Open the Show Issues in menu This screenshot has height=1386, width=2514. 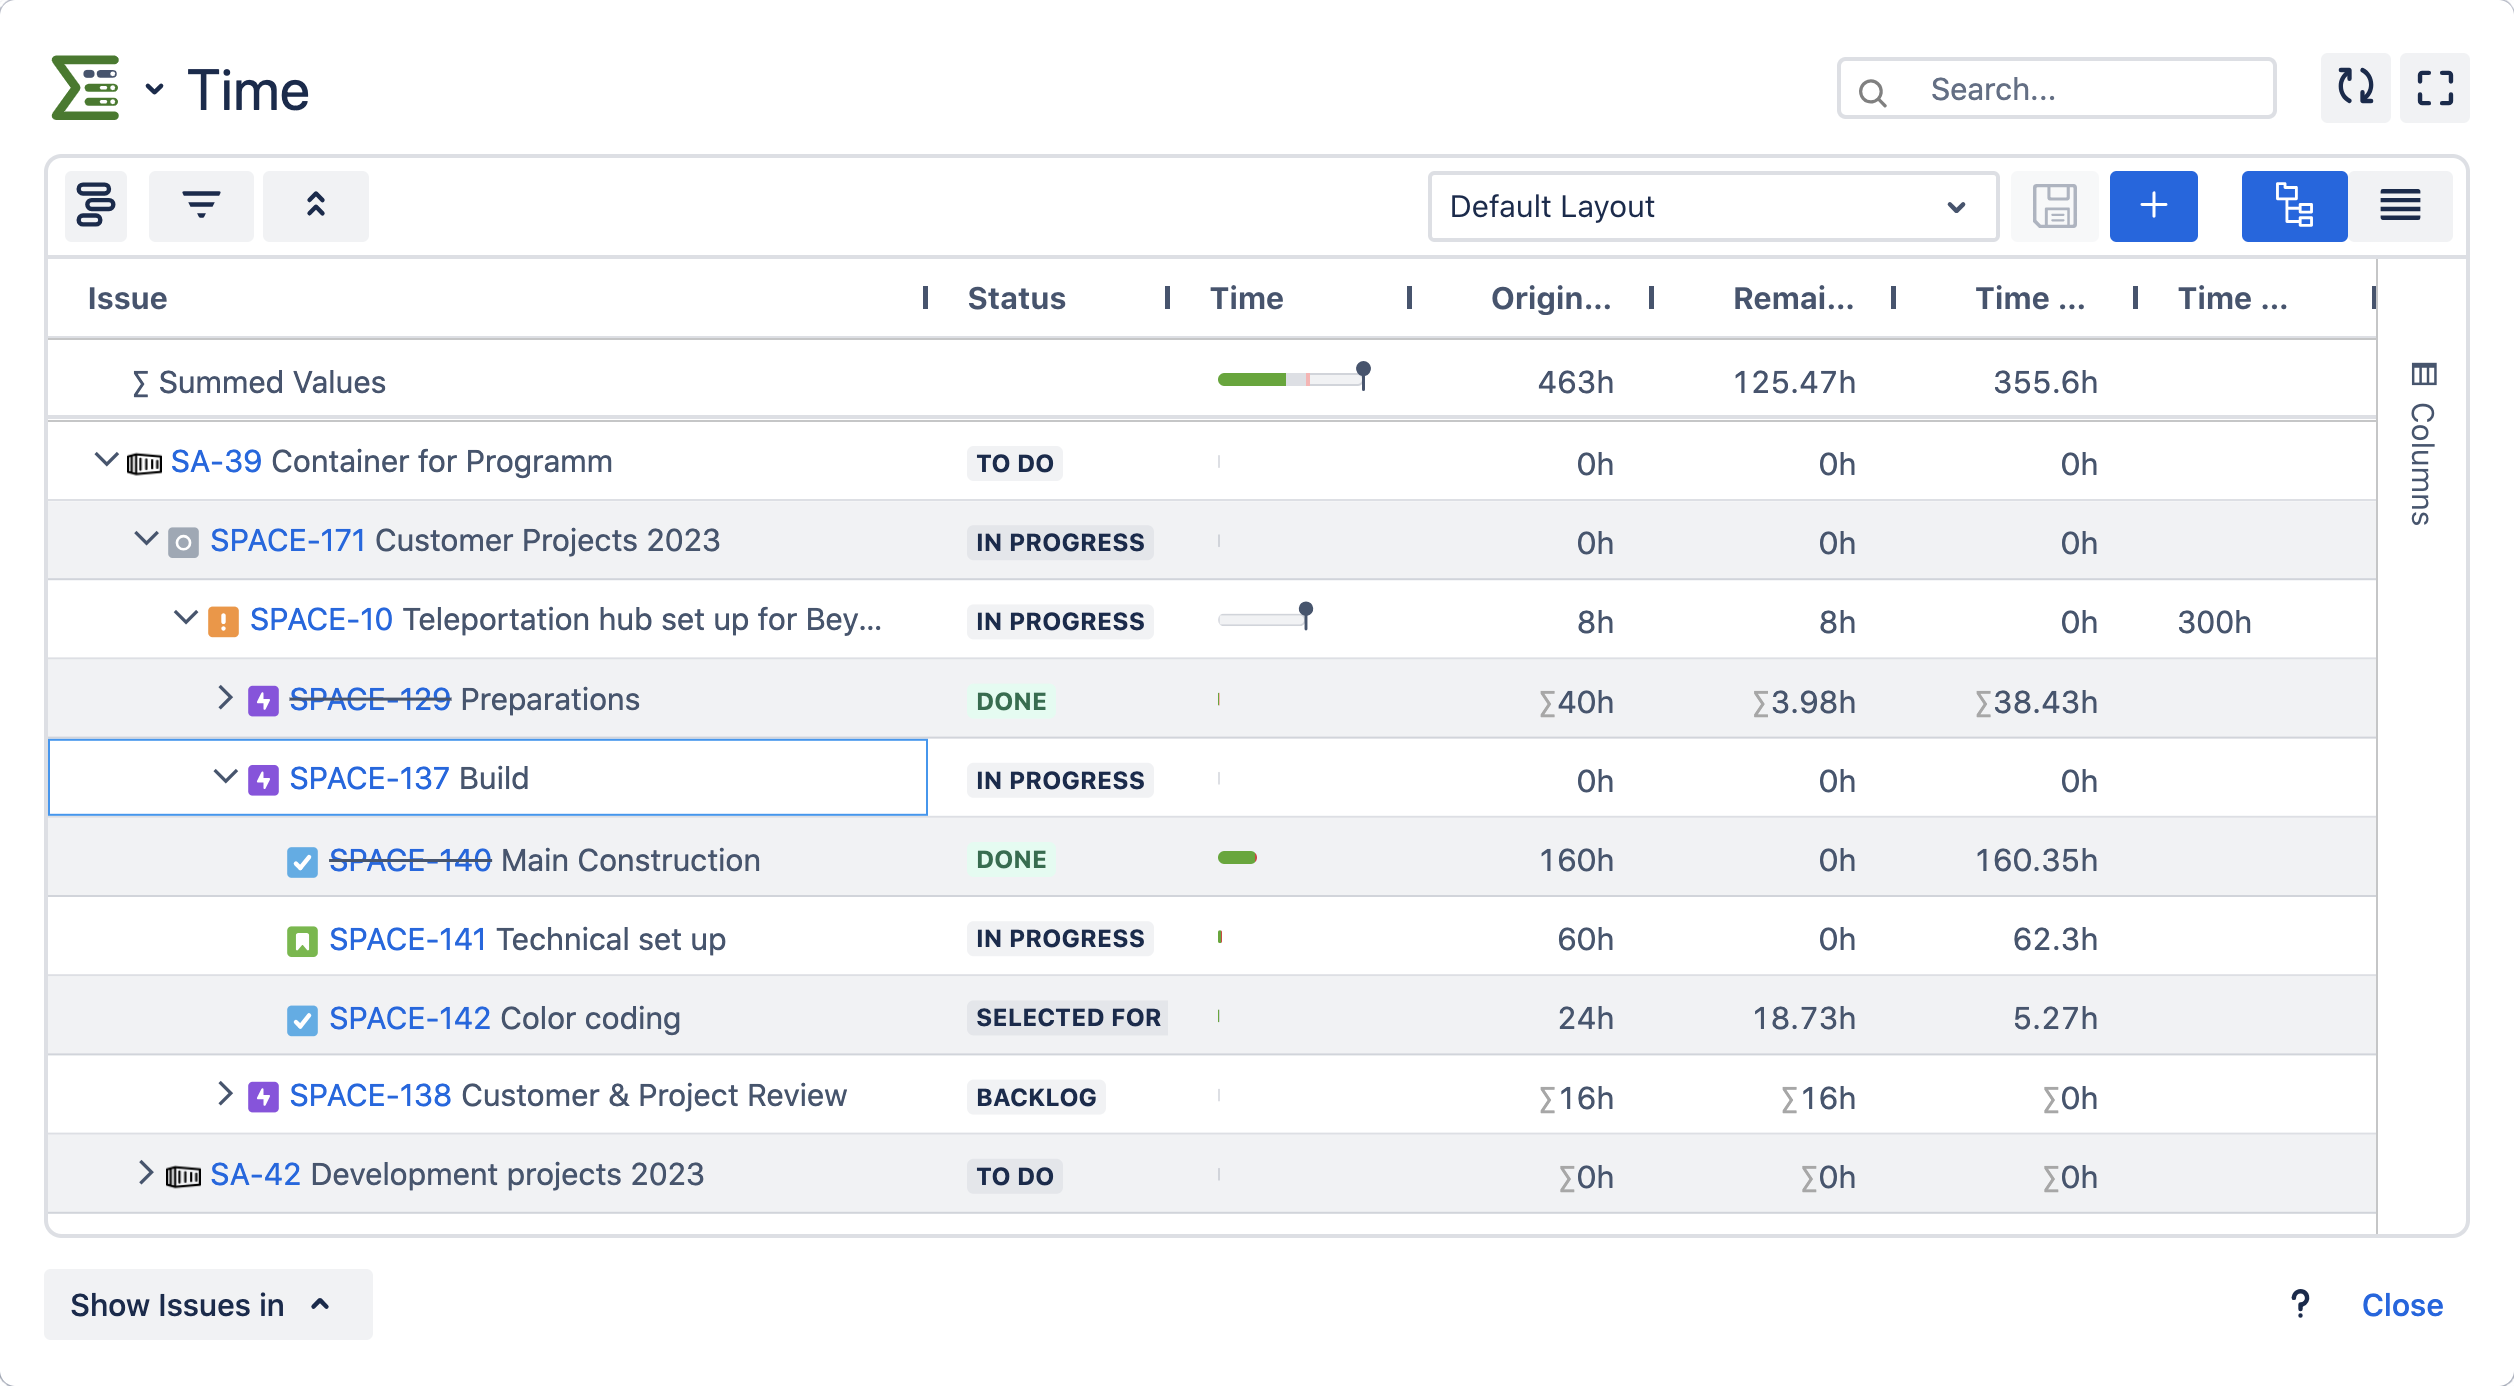[207, 1304]
